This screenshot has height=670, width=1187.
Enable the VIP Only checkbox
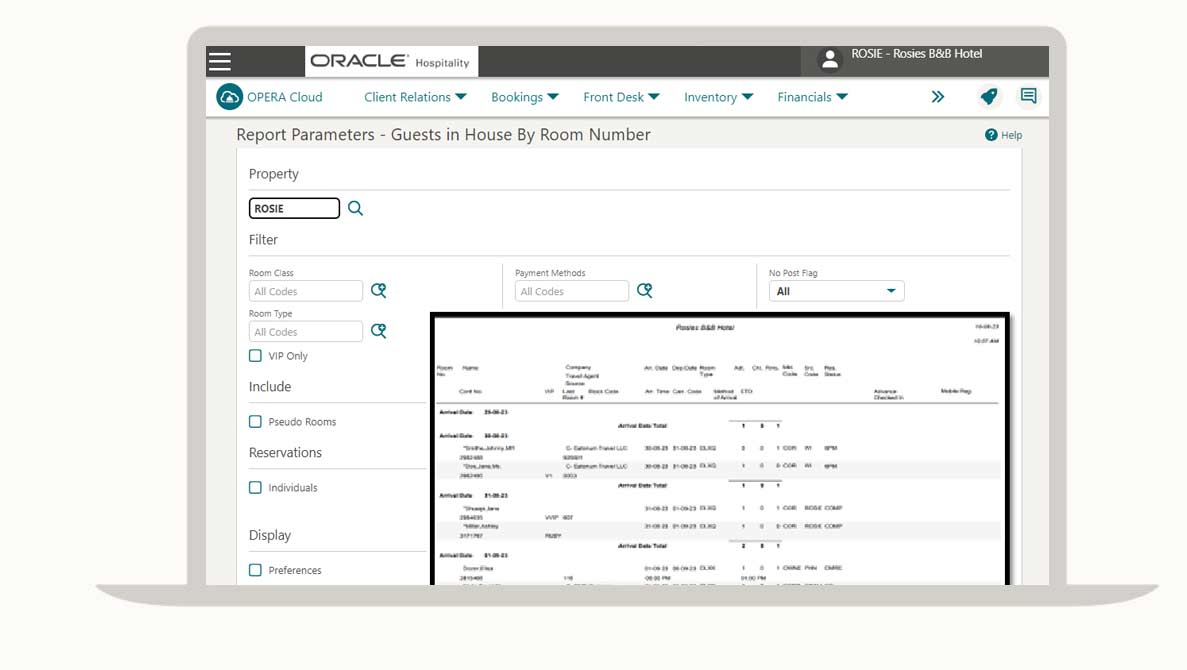tap(256, 356)
